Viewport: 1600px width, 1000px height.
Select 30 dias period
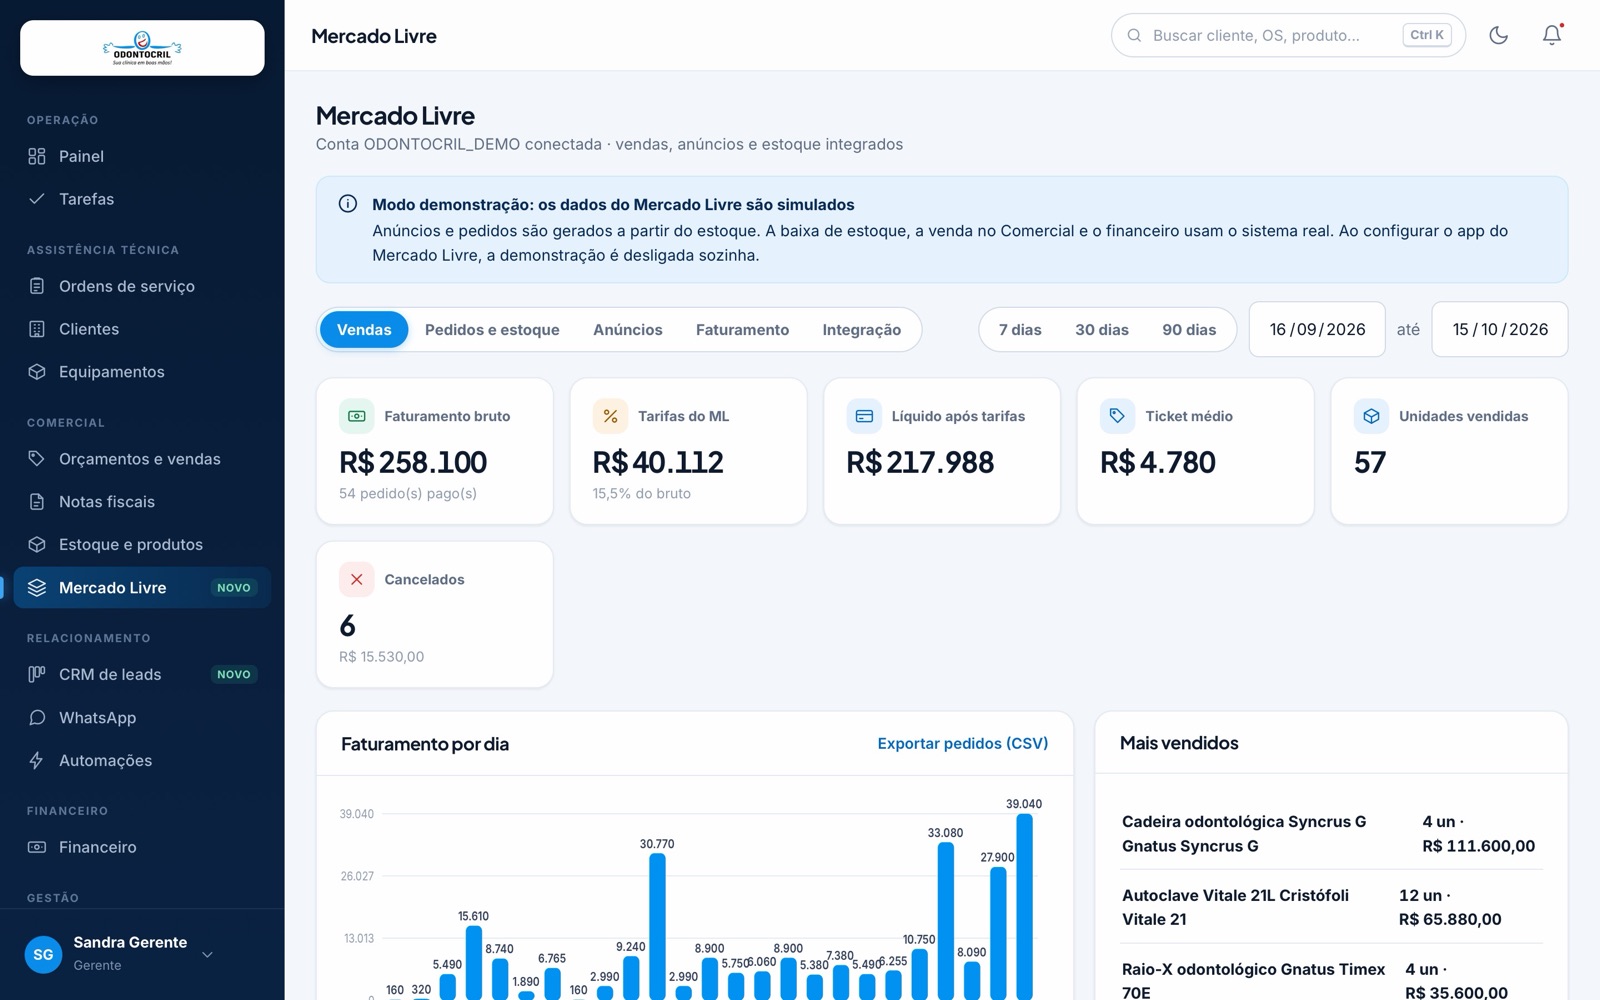(1102, 330)
